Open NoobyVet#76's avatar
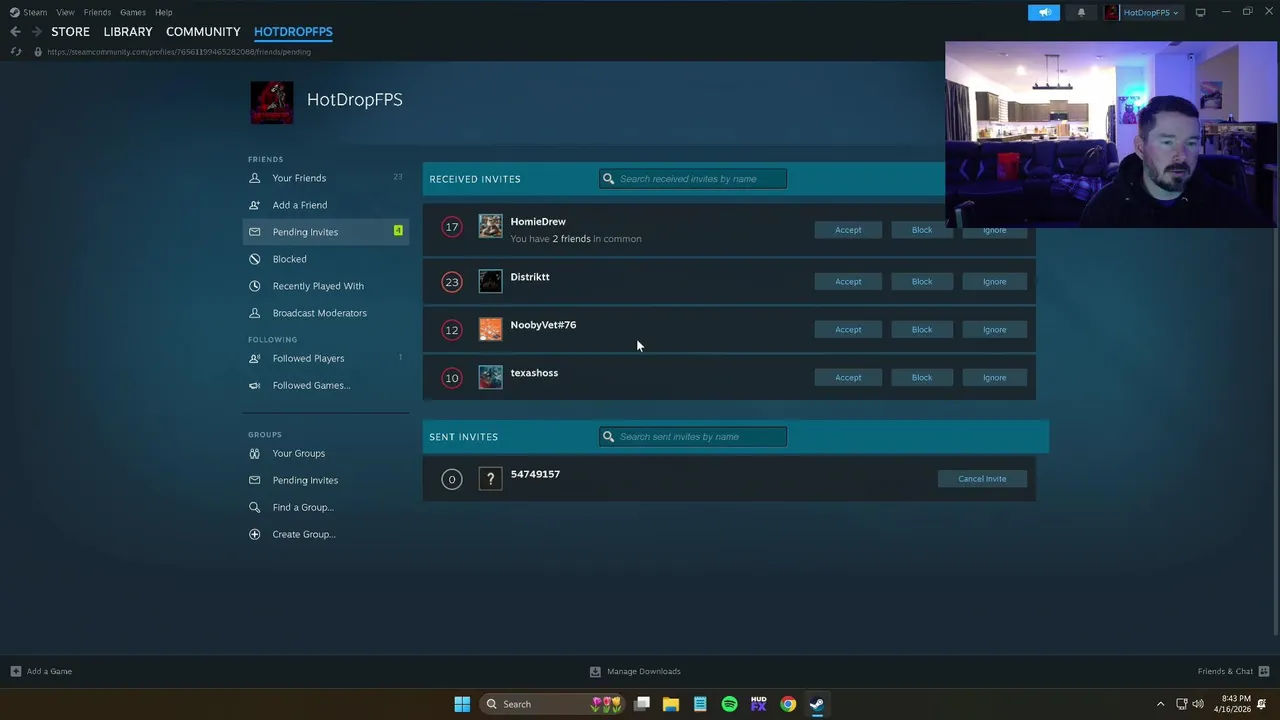This screenshot has height=720, width=1280. [x=490, y=329]
